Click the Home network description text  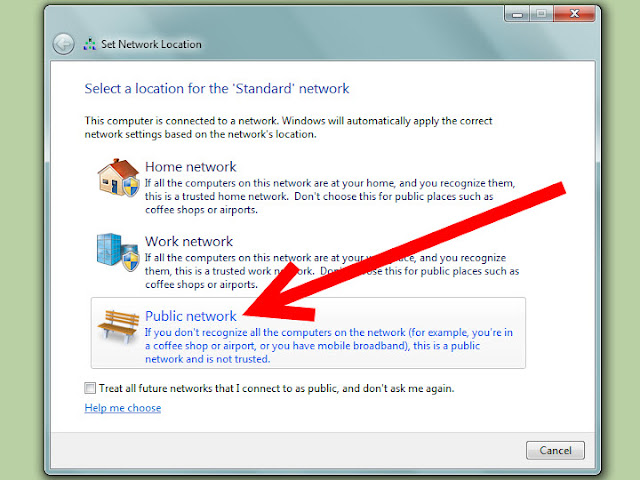(330, 196)
